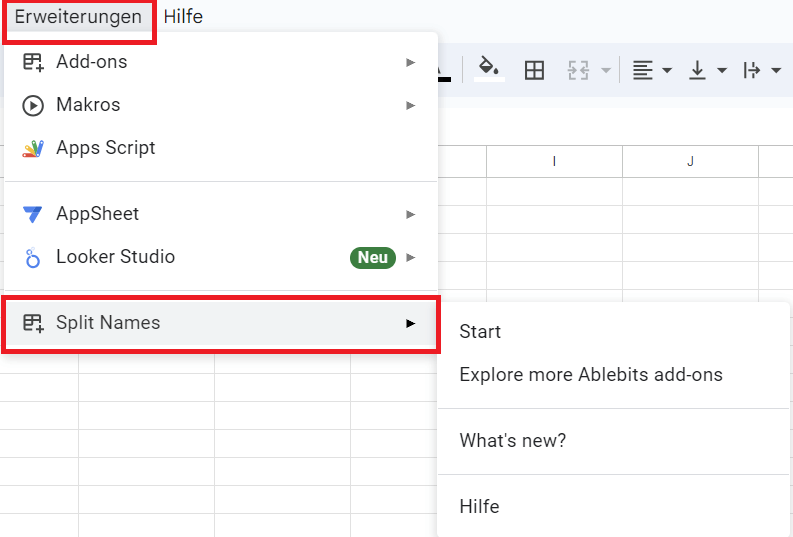
Task: Click Explore more Ablebits add-ons
Action: [x=590, y=375]
